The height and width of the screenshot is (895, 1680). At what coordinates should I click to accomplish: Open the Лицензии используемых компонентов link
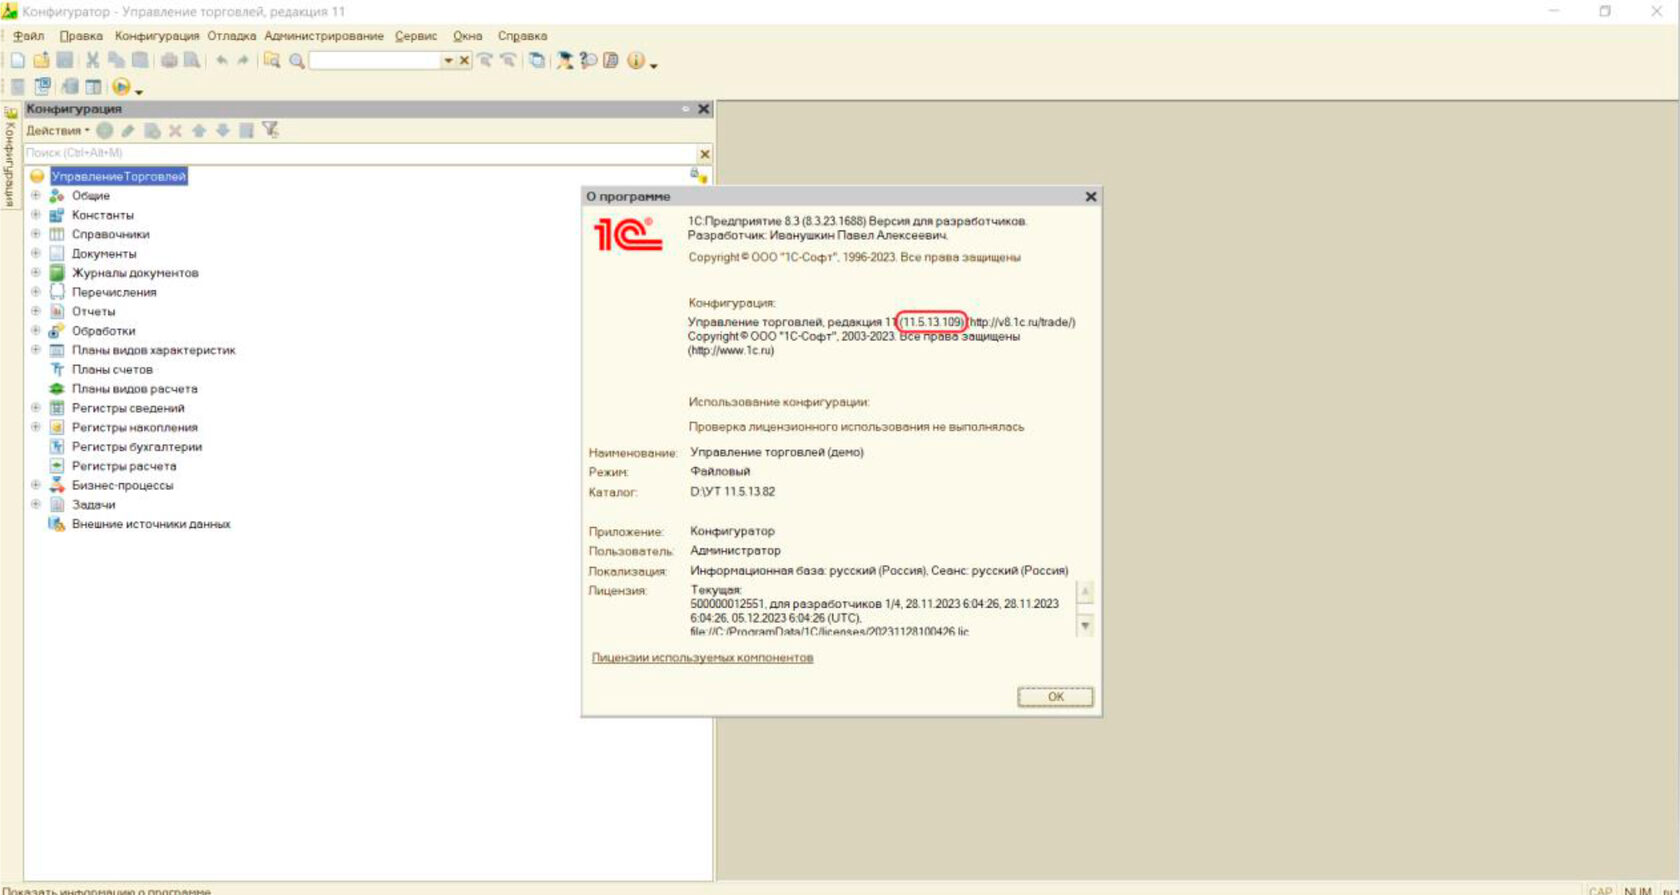click(x=702, y=658)
